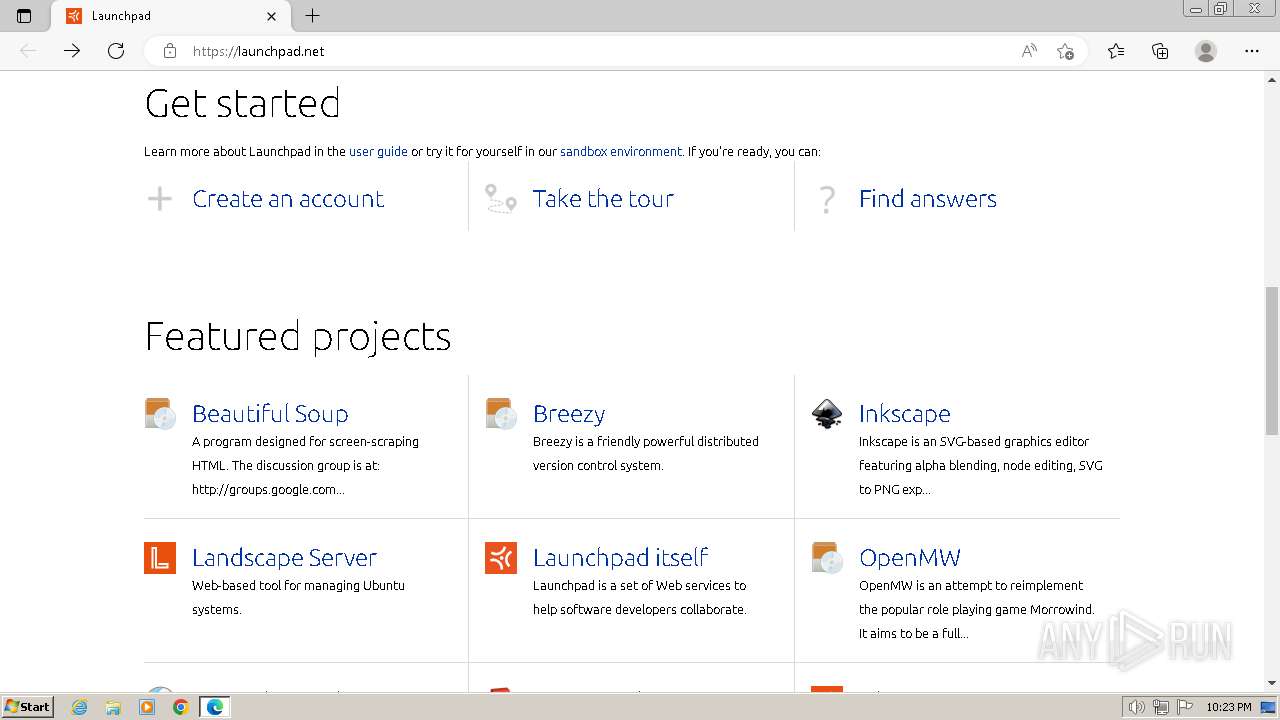Click the Beautiful Soup project icon
1280x720 pixels.
(160, 414)
